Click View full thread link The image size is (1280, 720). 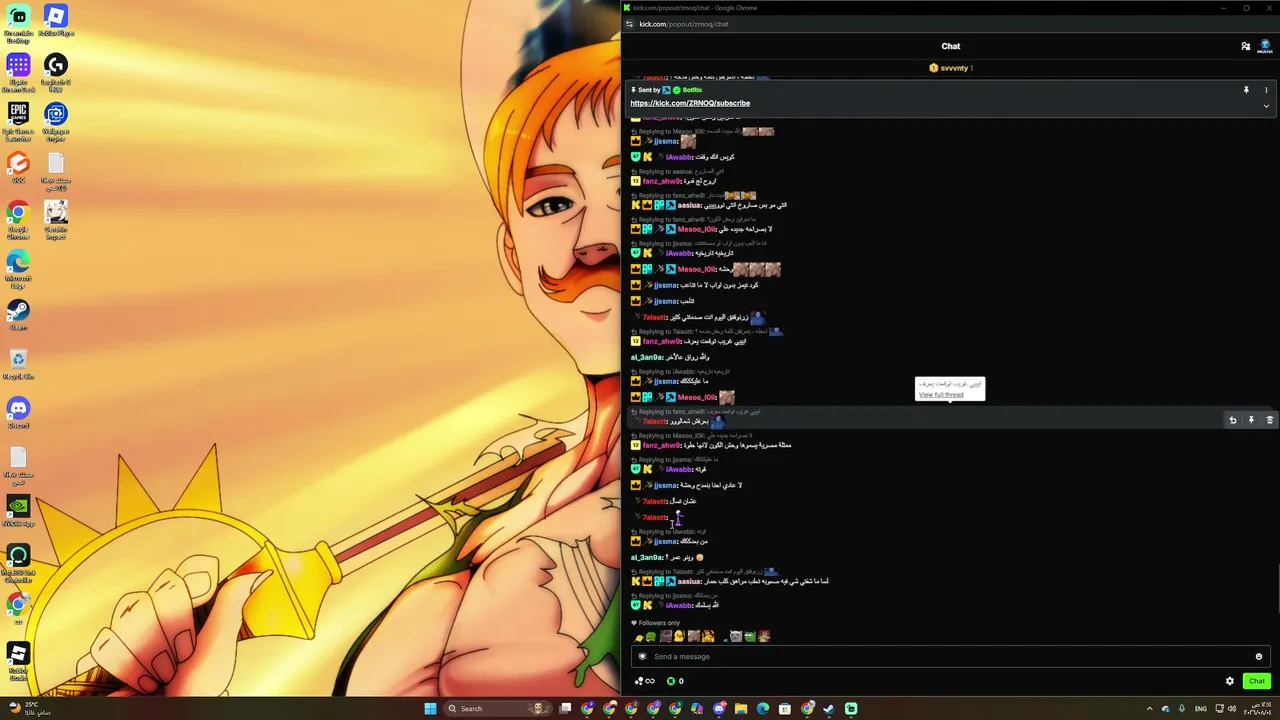941,395
